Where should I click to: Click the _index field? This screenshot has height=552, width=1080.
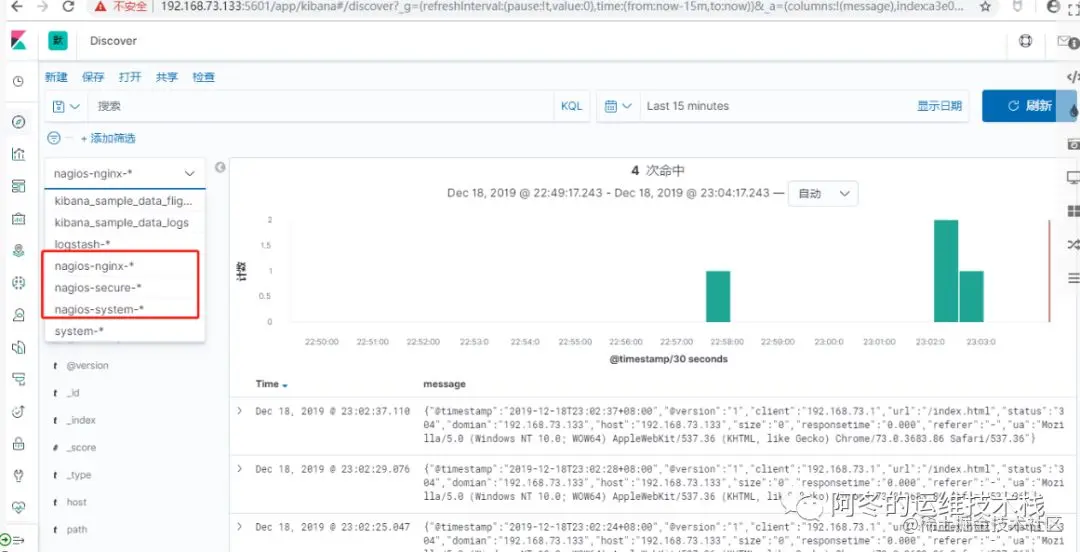tap(81, 420)
